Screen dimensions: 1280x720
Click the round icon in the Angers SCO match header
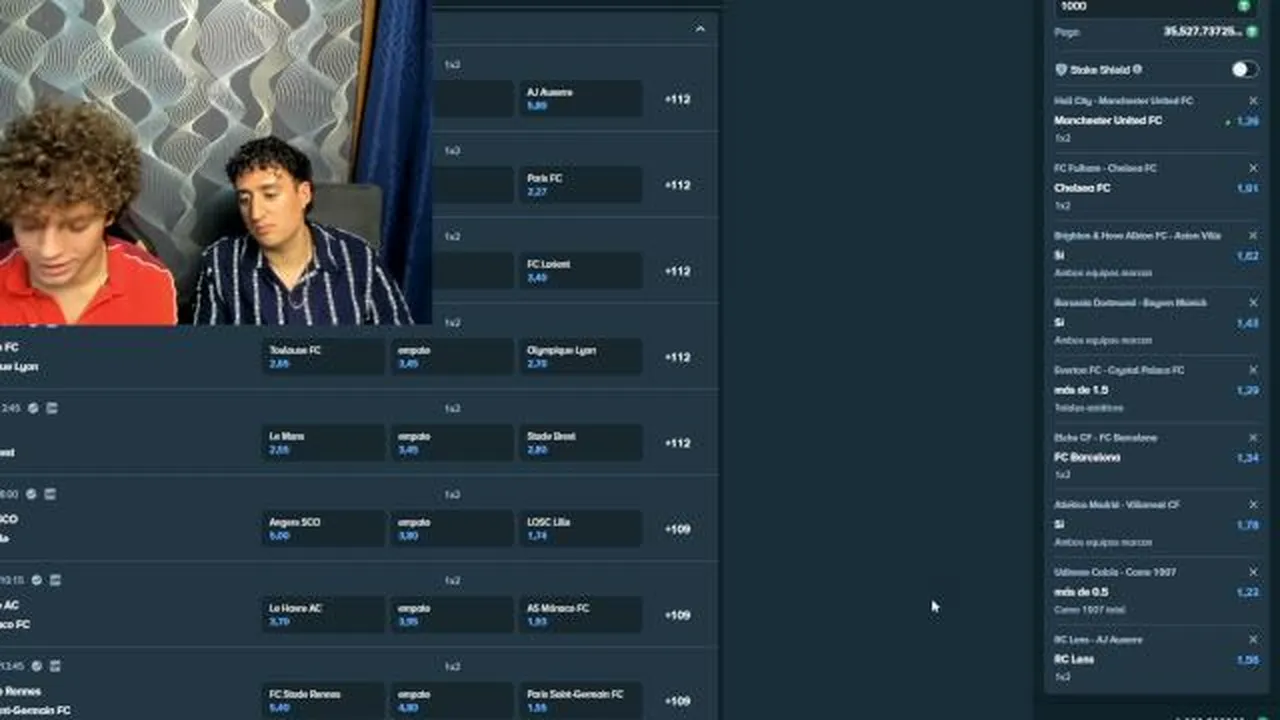32,494
